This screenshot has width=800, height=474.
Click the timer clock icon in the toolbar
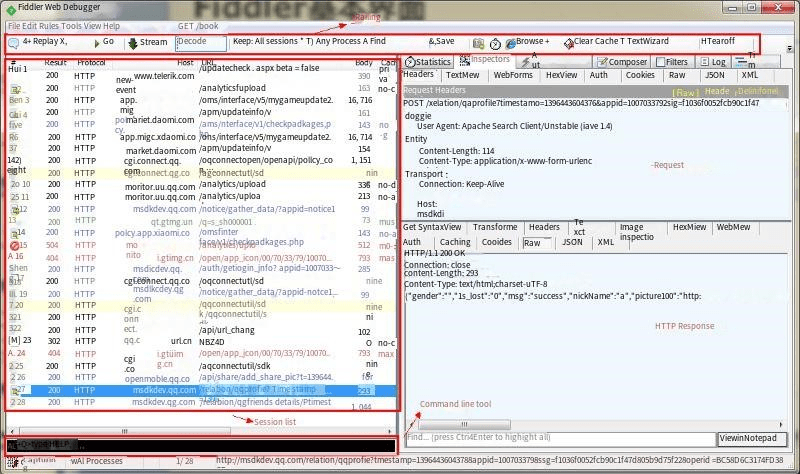pos(495,44)
